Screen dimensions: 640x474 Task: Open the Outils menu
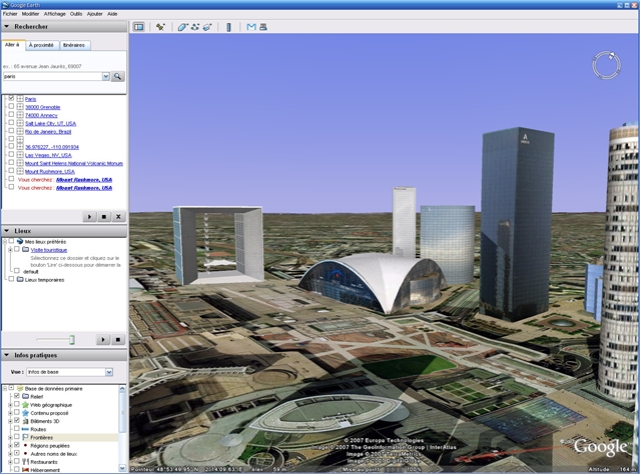(76, 14)
